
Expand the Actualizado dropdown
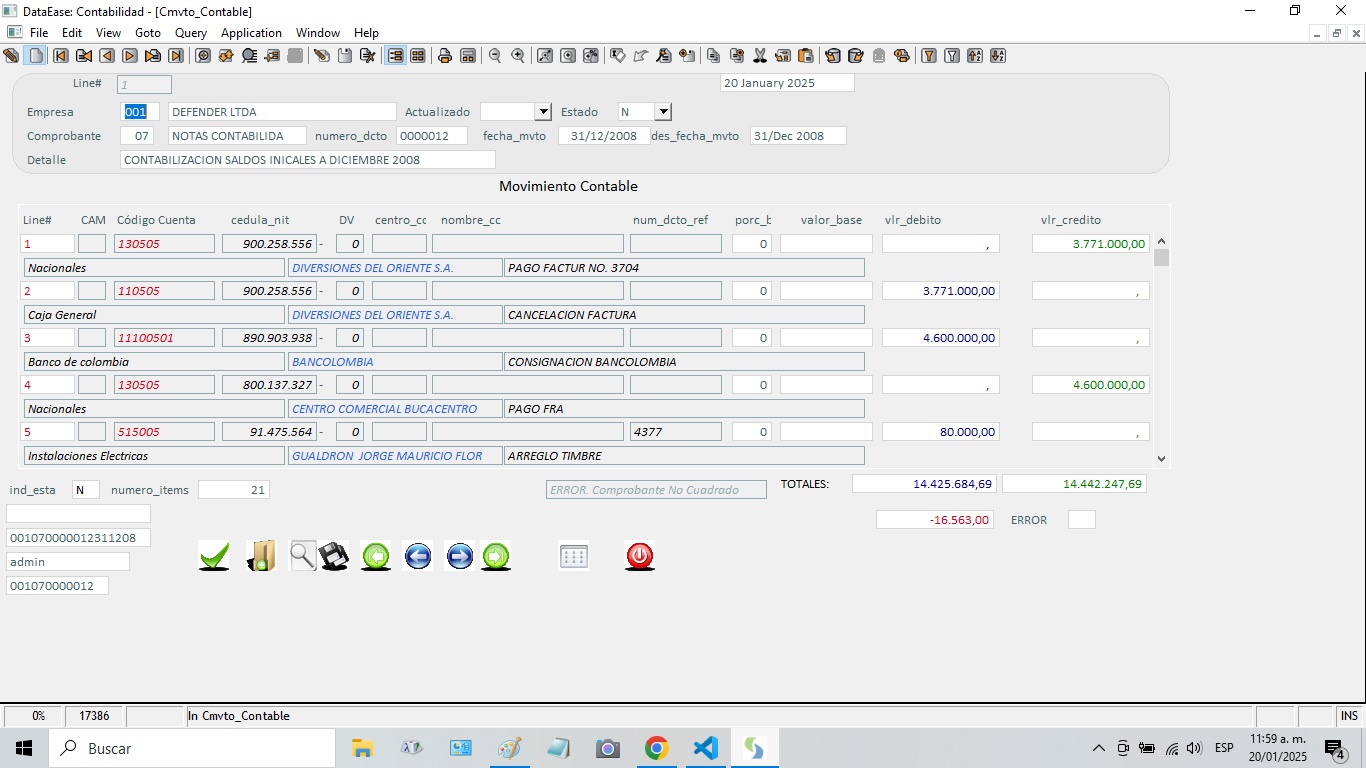pyautogui.click(x=542, y=112)
